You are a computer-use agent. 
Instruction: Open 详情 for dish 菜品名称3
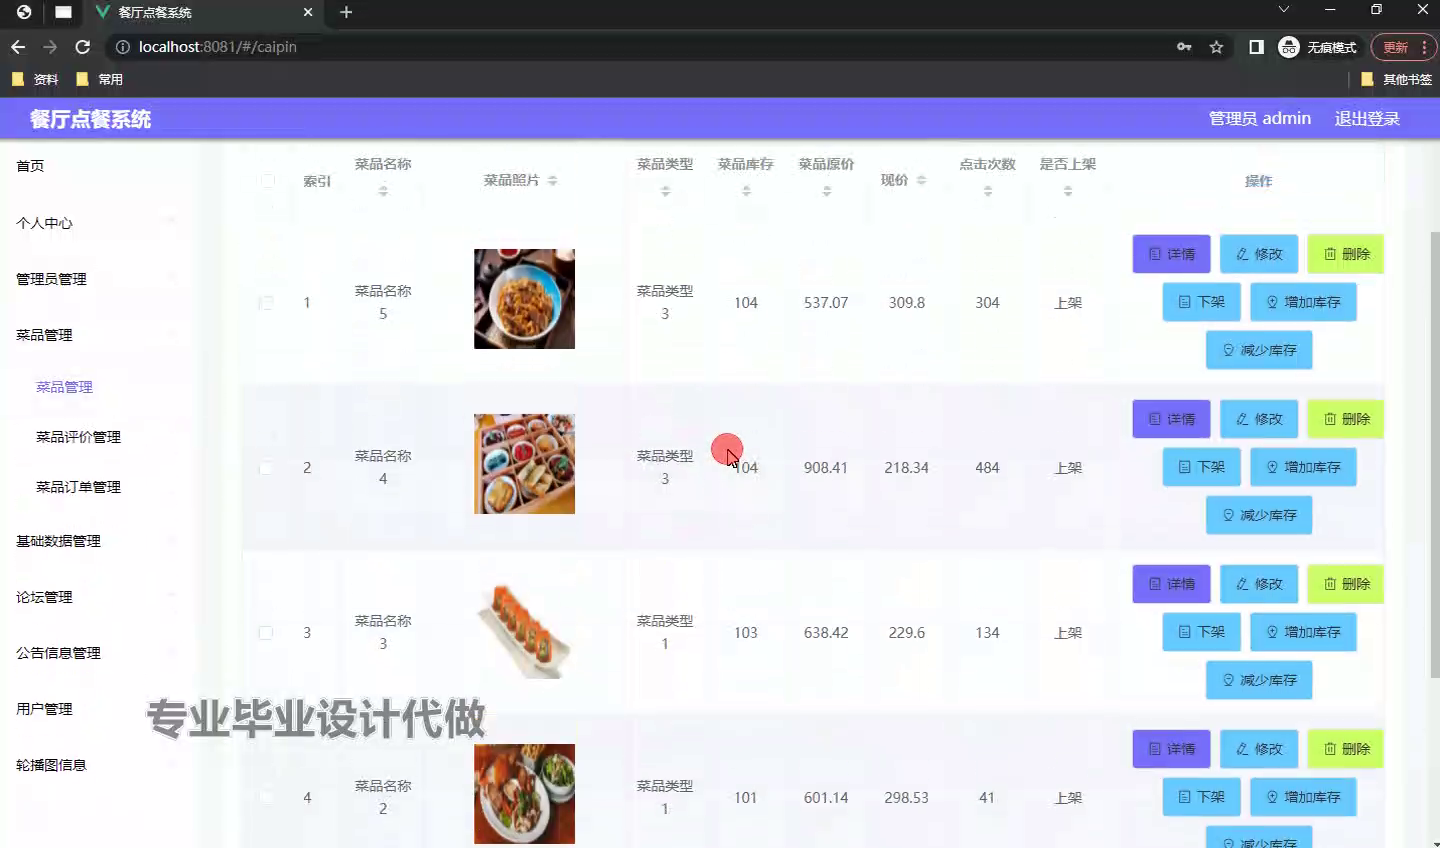click(x=1171, y=584)
